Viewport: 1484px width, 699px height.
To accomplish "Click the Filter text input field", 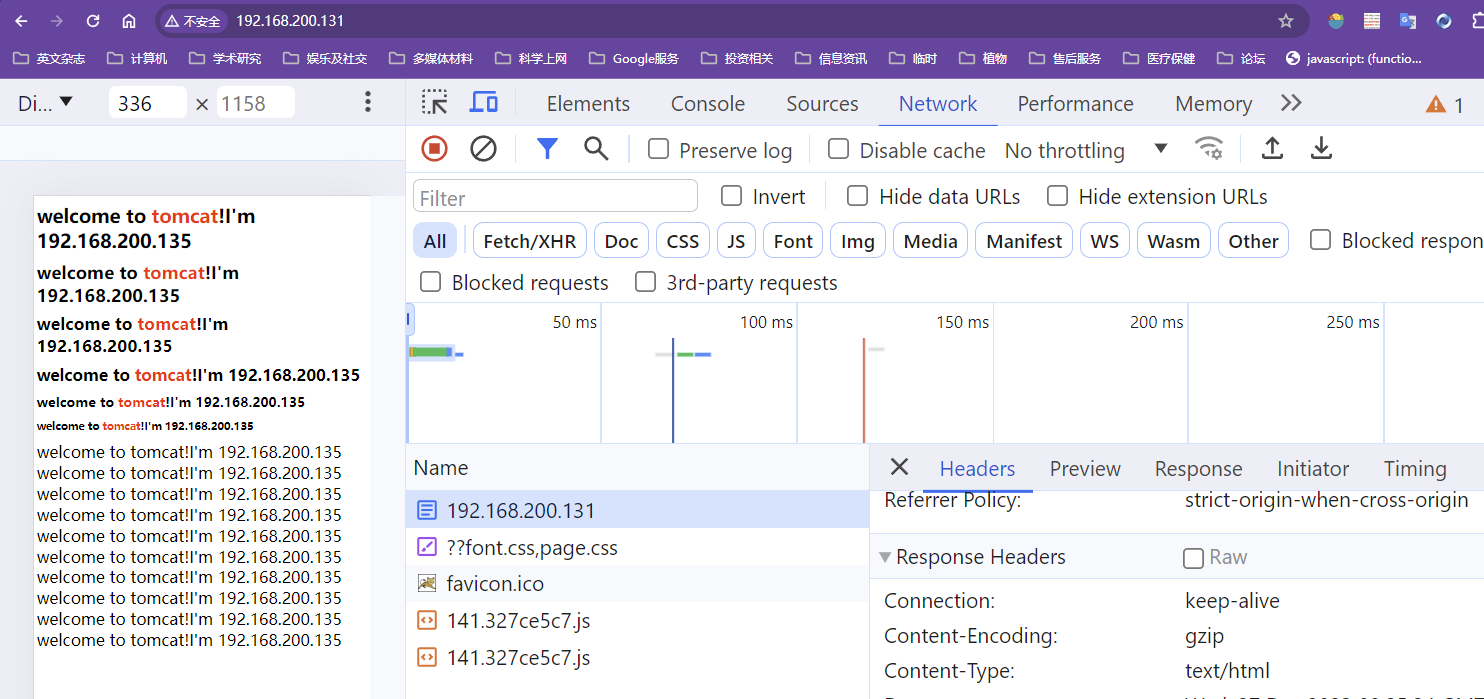I will 555,197.
